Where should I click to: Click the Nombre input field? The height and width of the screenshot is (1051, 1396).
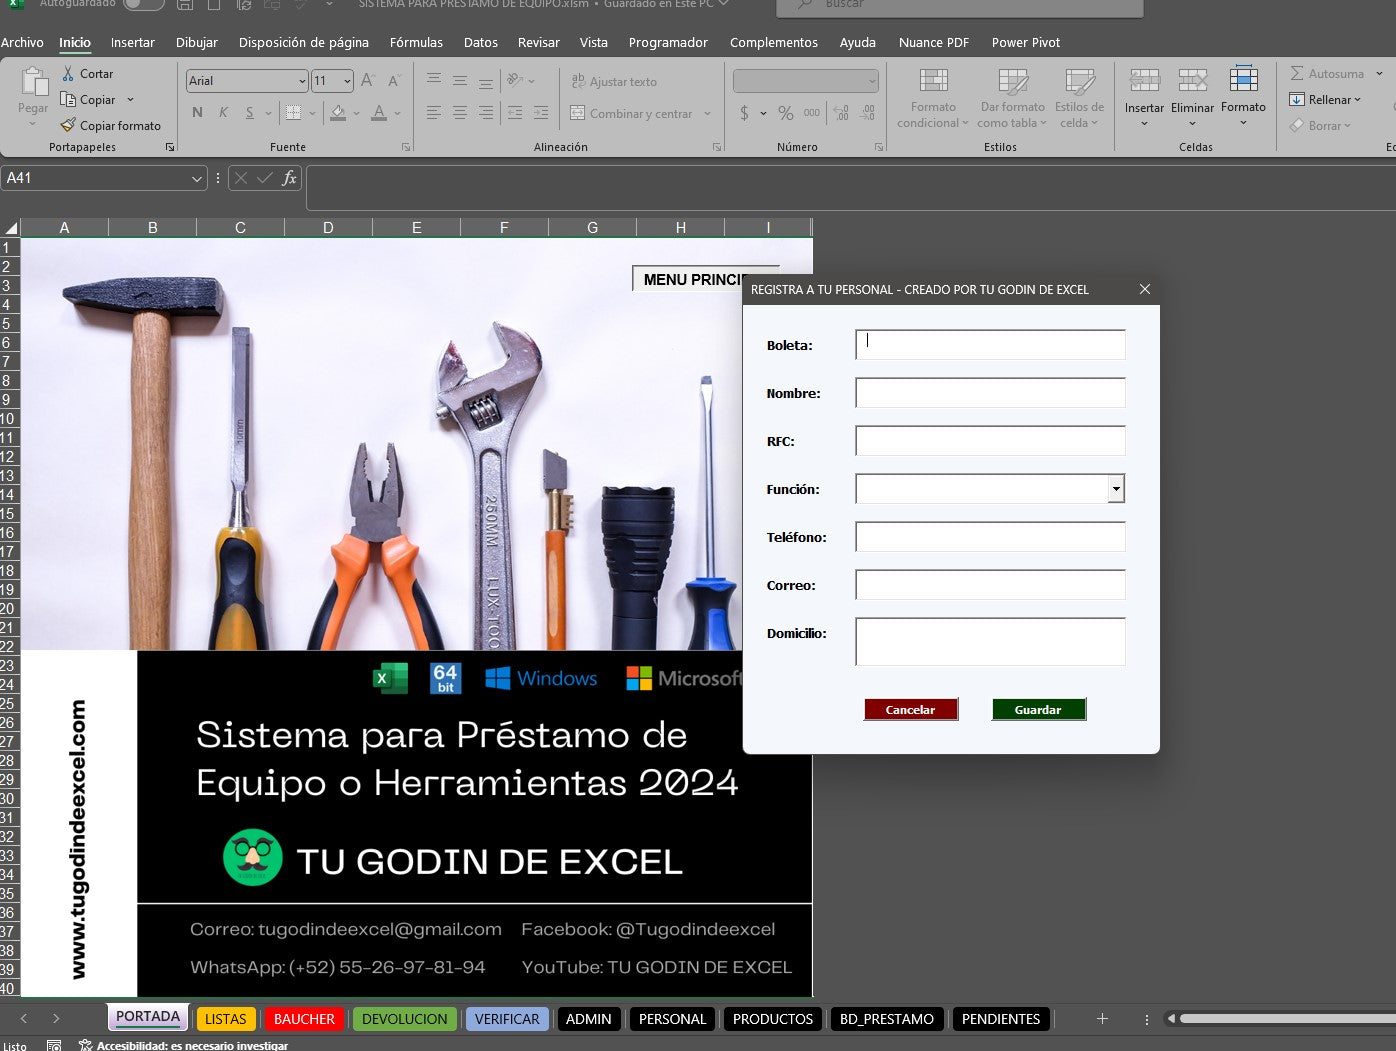coord(990,392)
